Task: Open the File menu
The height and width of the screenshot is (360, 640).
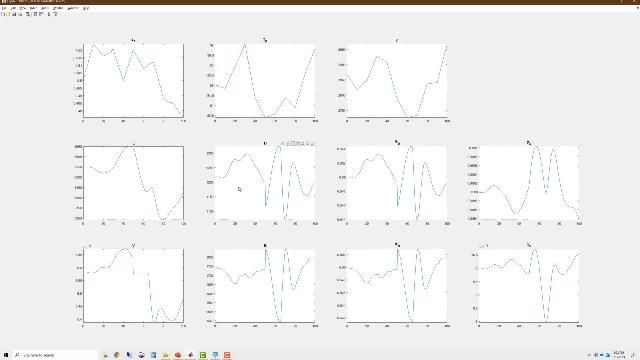Action: [x=3, y=8]
